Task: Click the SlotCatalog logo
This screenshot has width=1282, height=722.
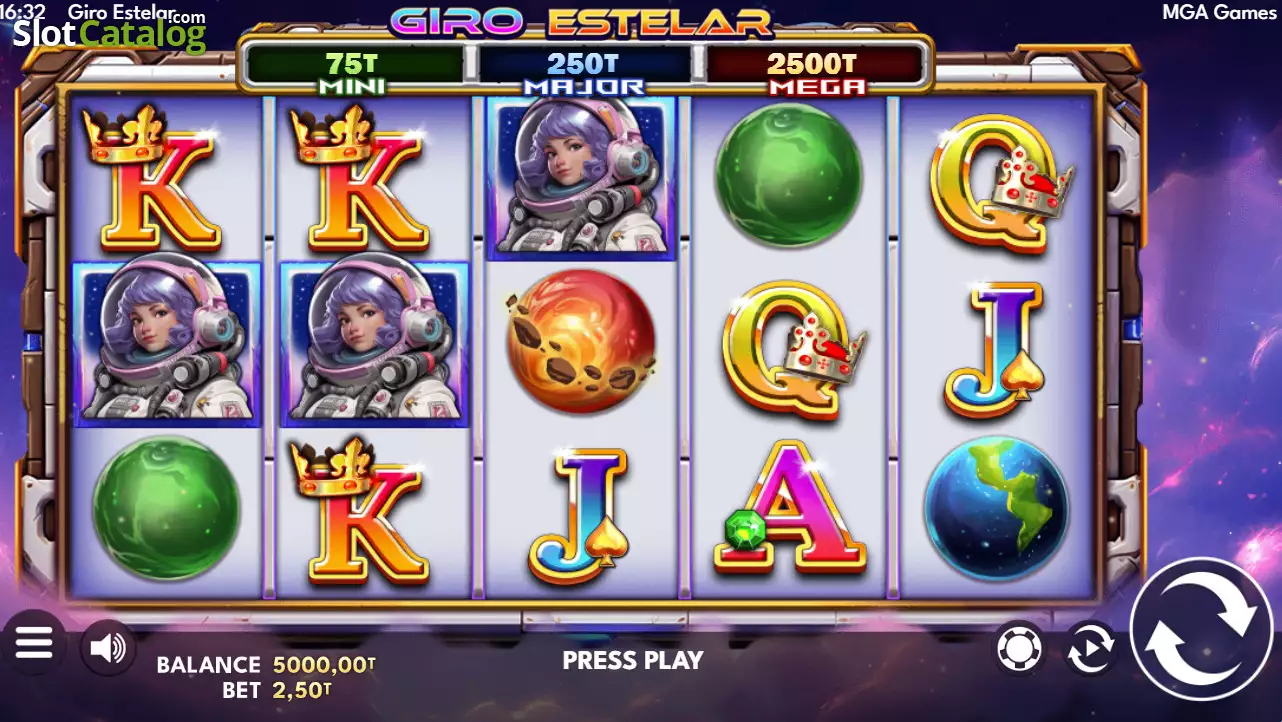Action: [109, 32]
